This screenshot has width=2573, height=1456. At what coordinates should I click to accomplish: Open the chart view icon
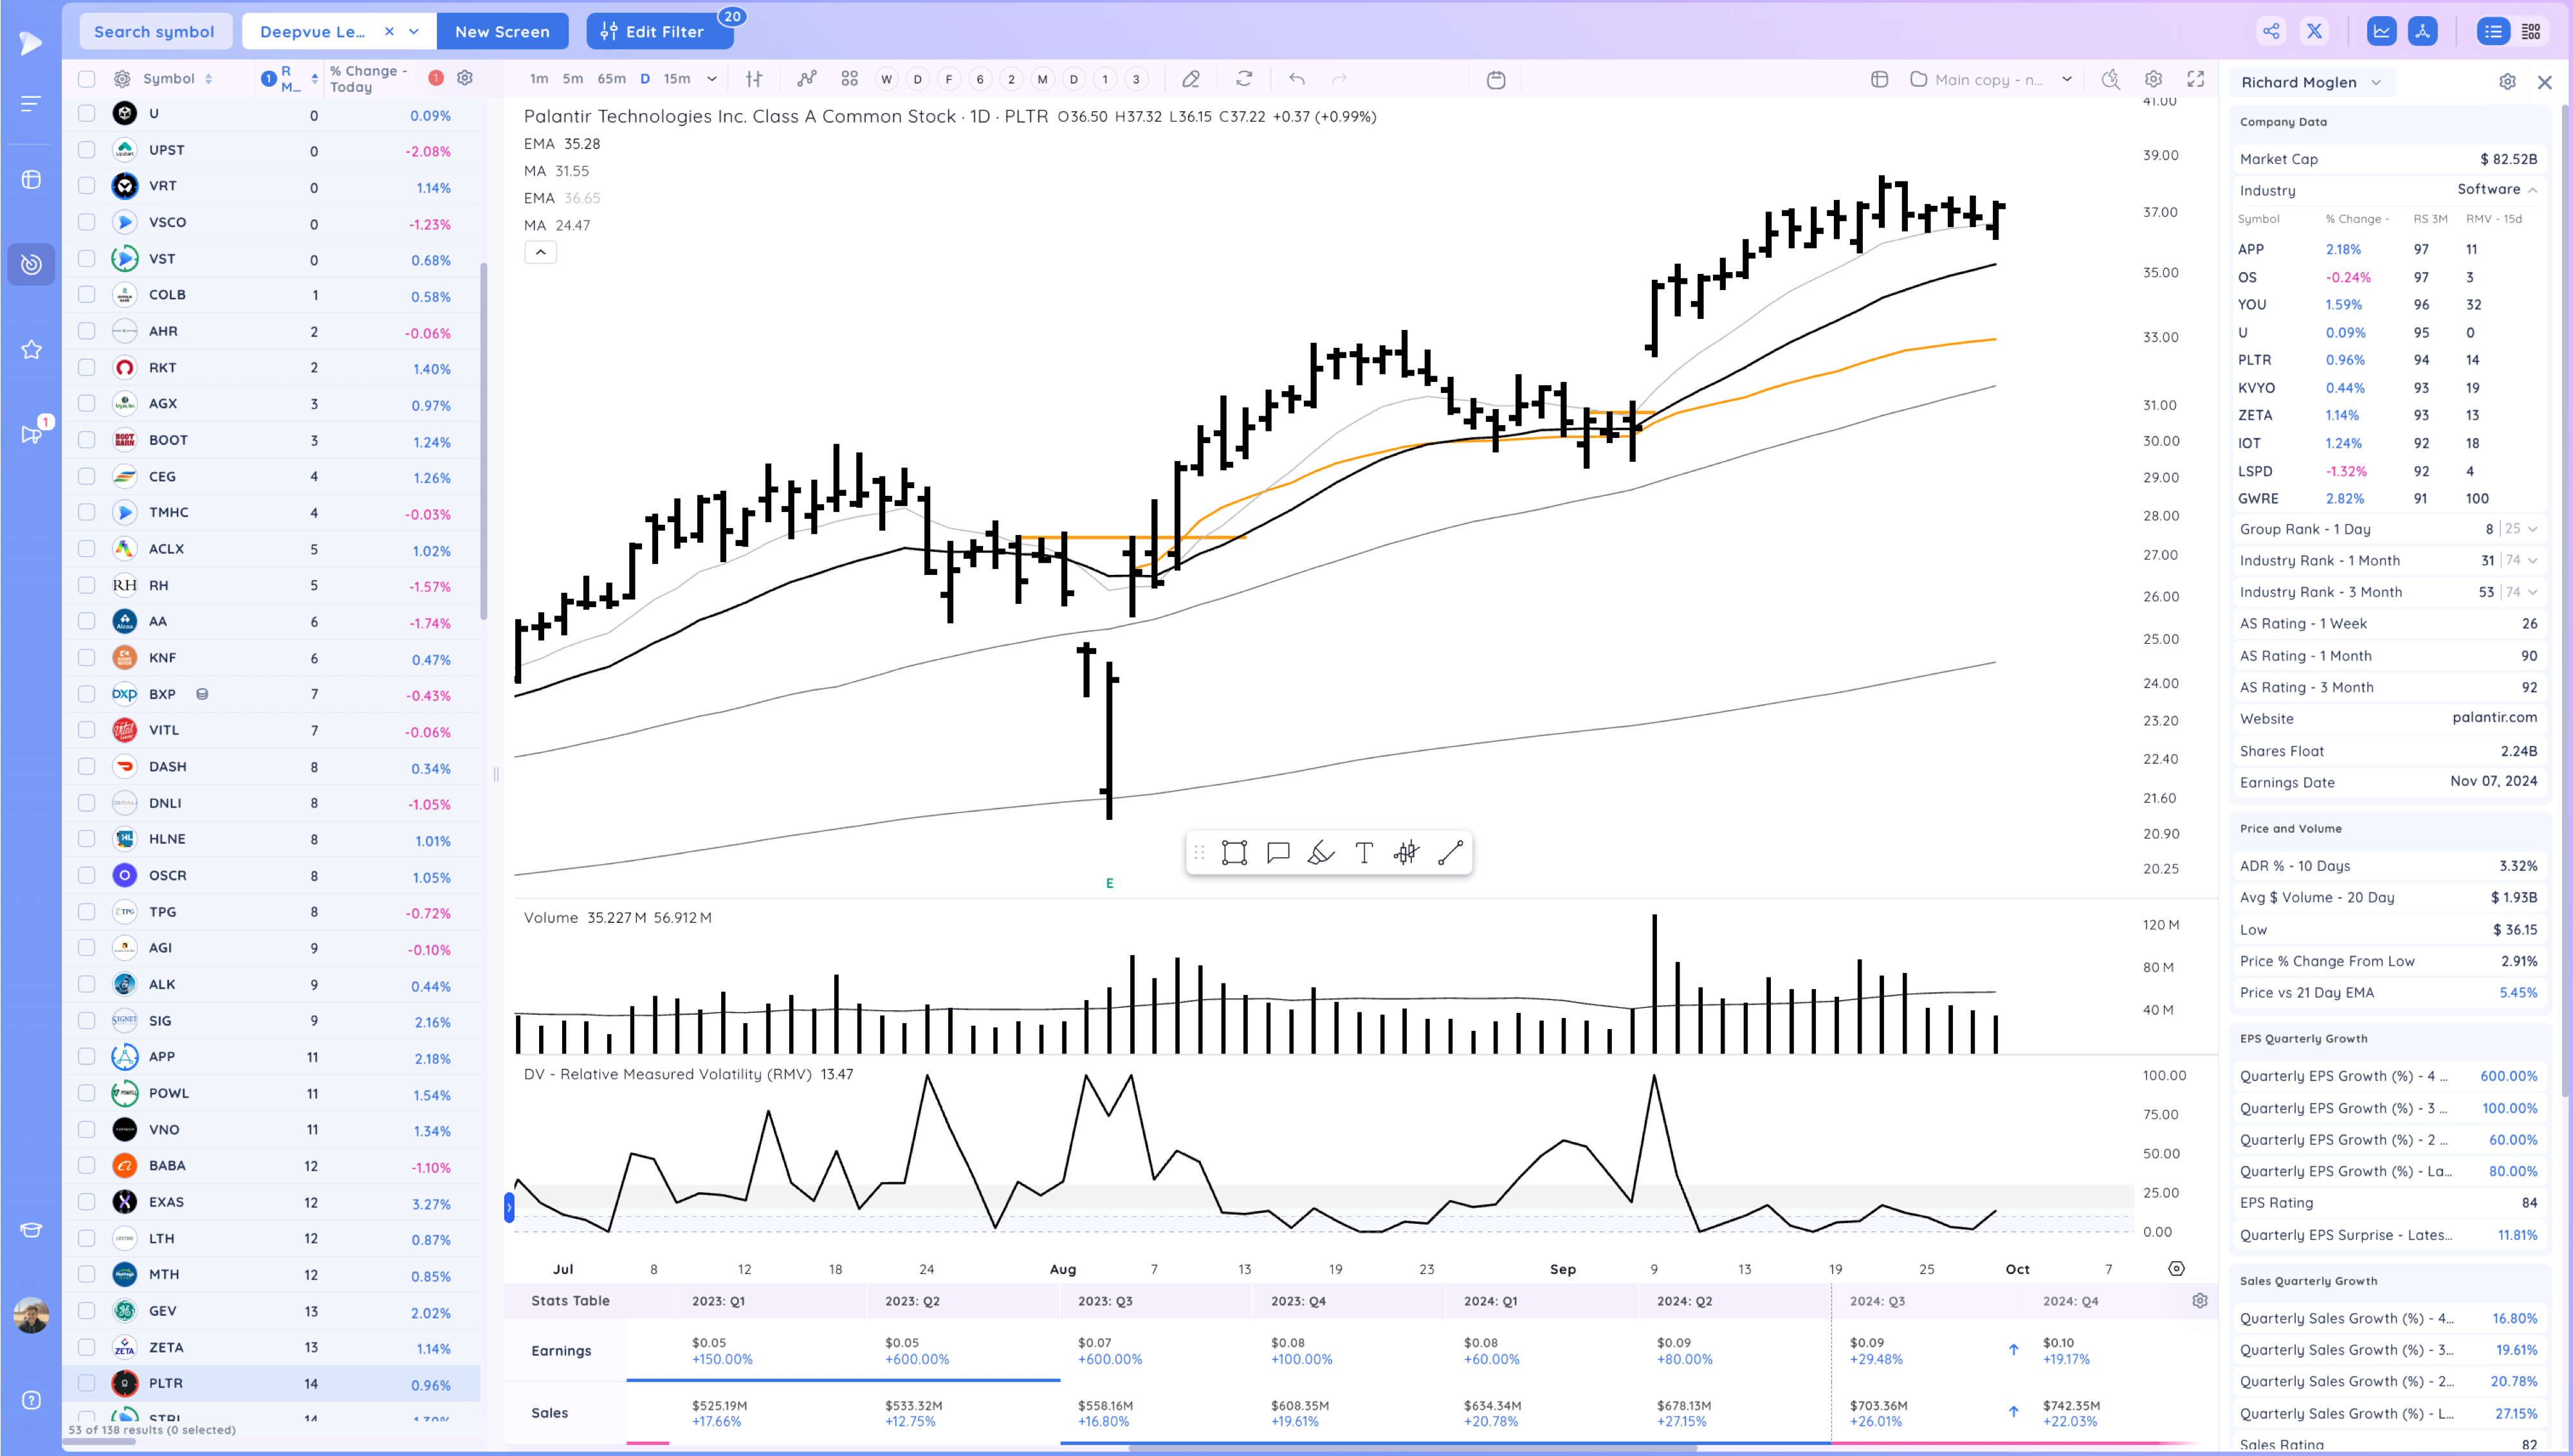2381,31
